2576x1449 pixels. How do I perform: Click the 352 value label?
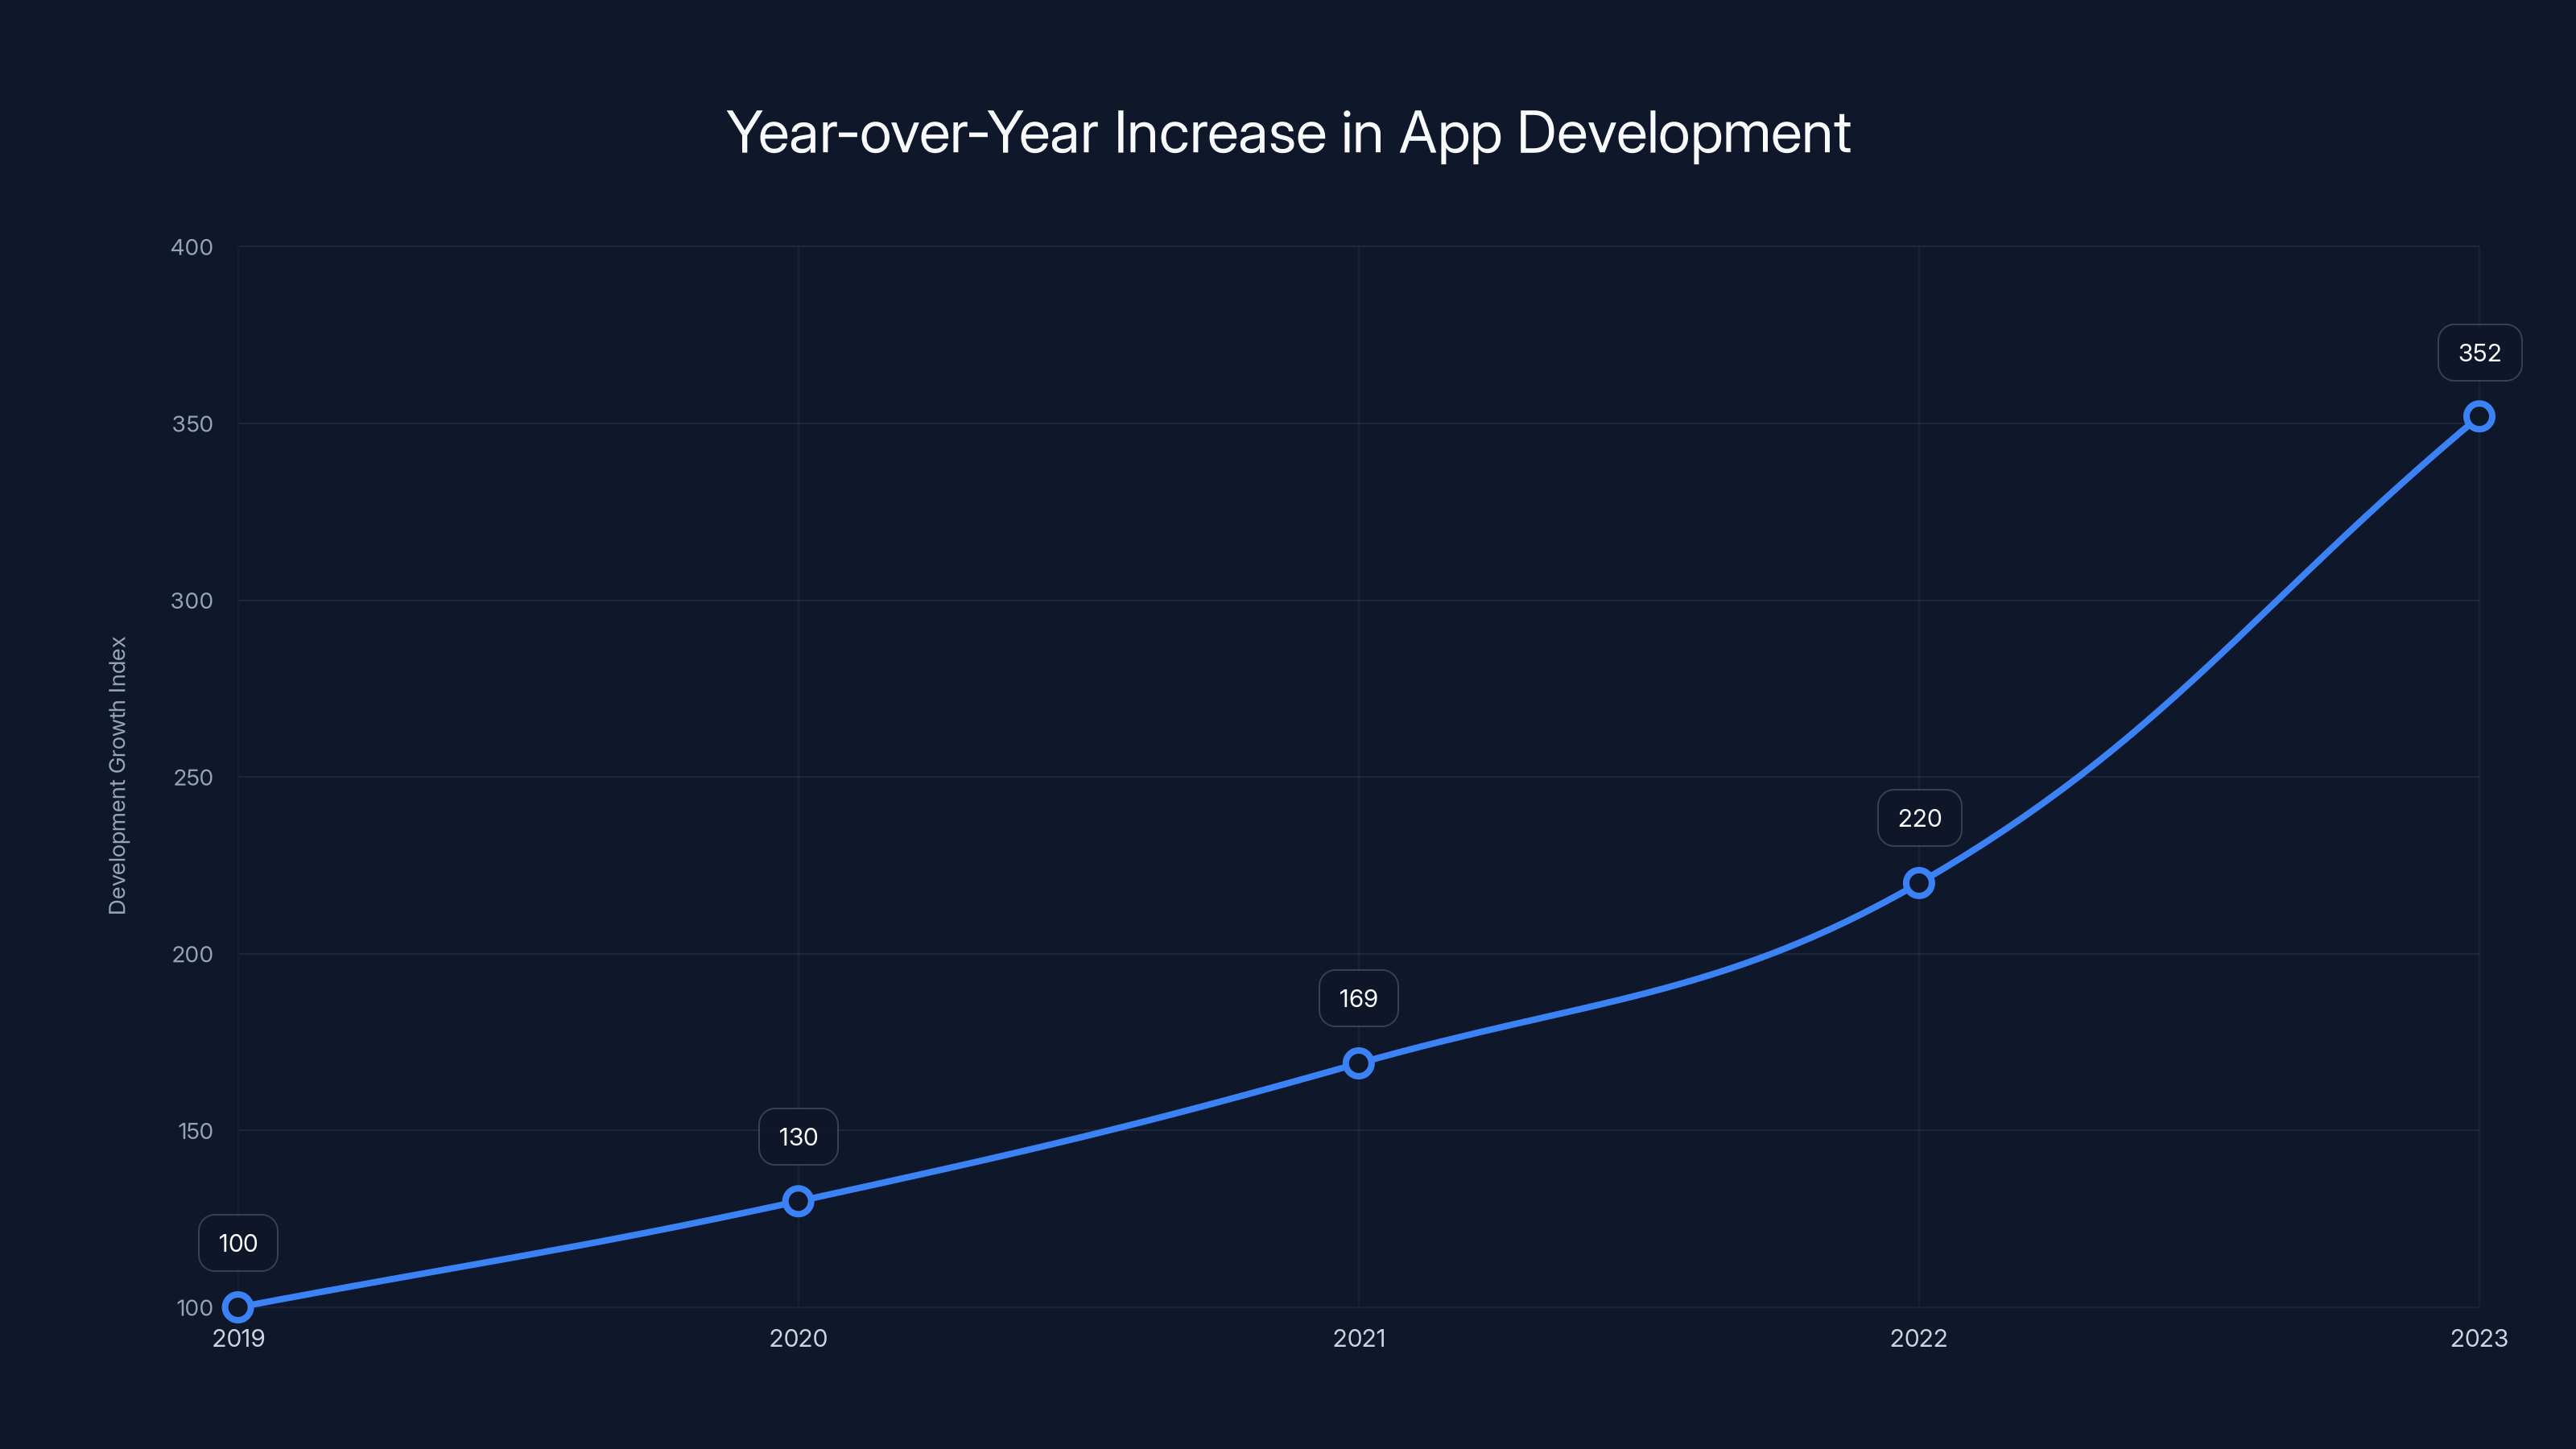(x=2478, y=352)
